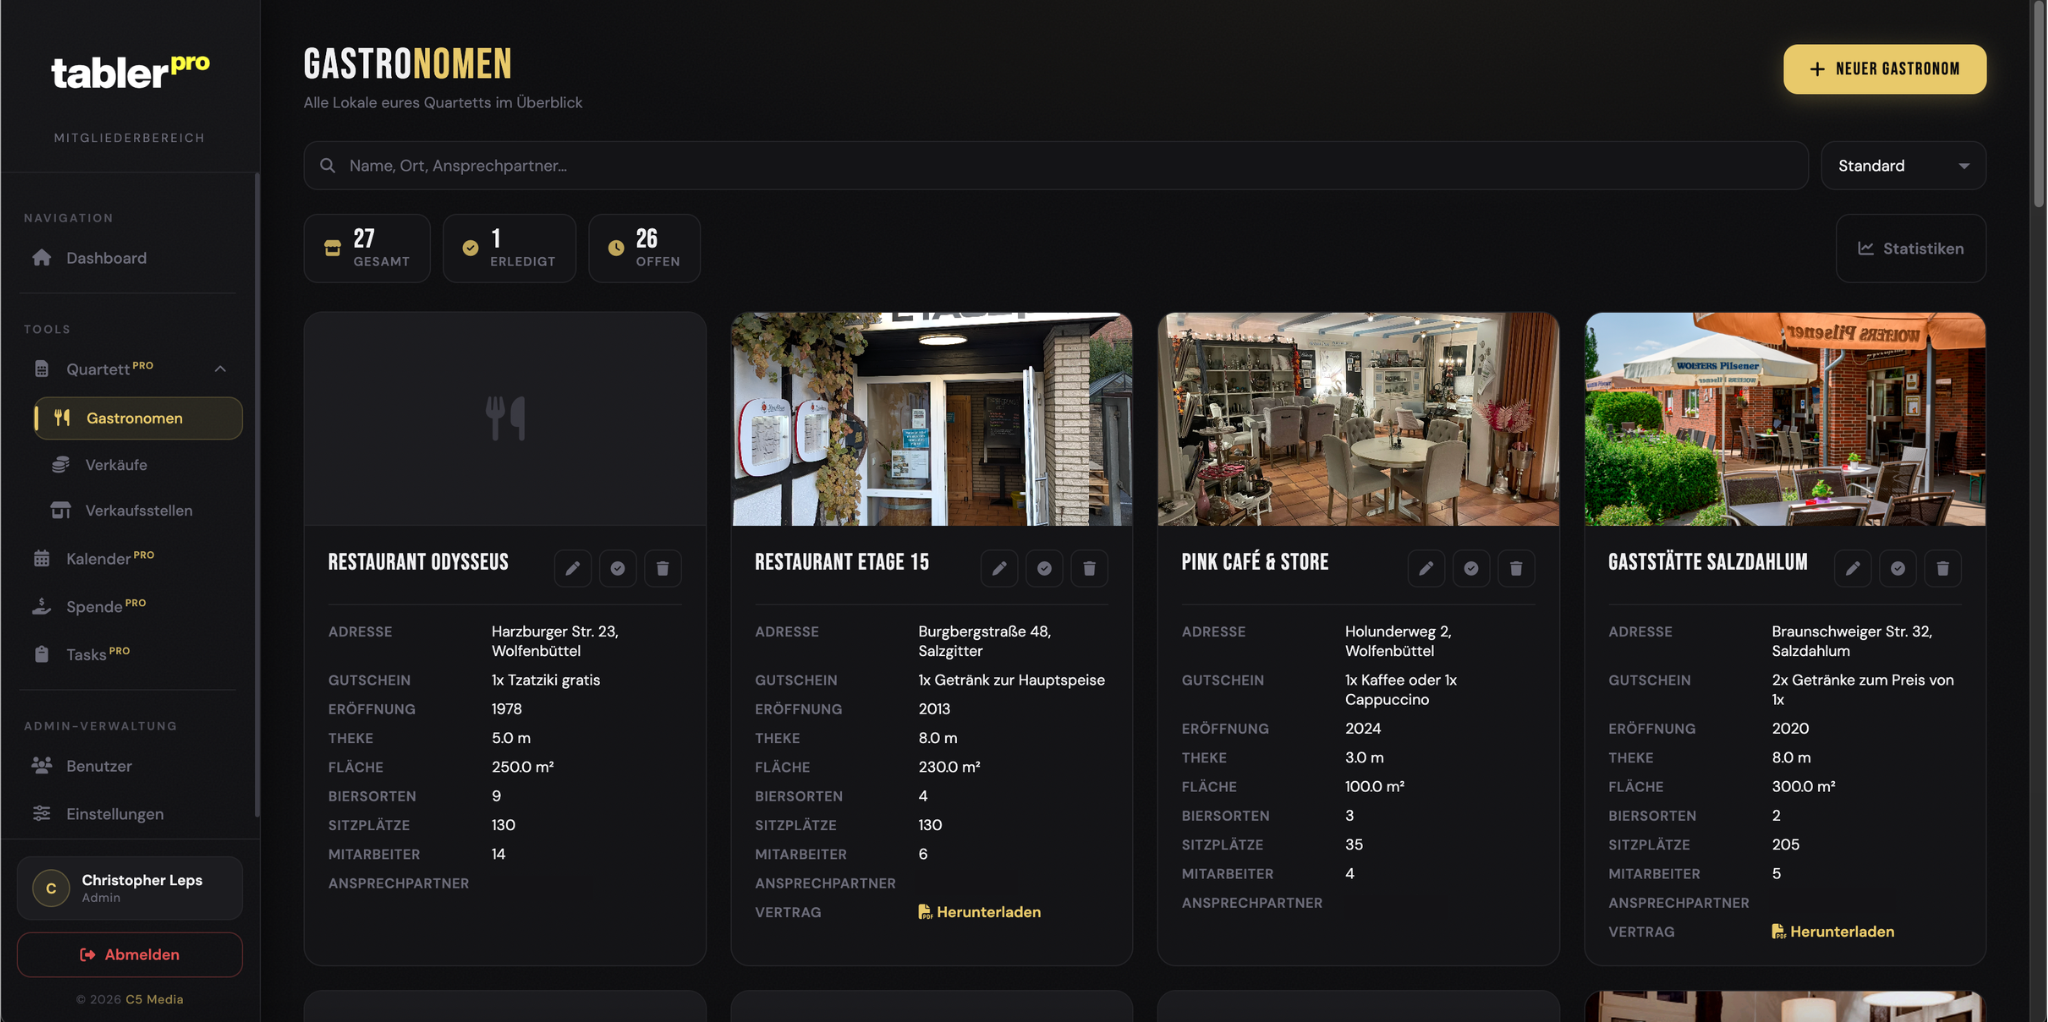Go to the Dashboard page

click(106, 258)
